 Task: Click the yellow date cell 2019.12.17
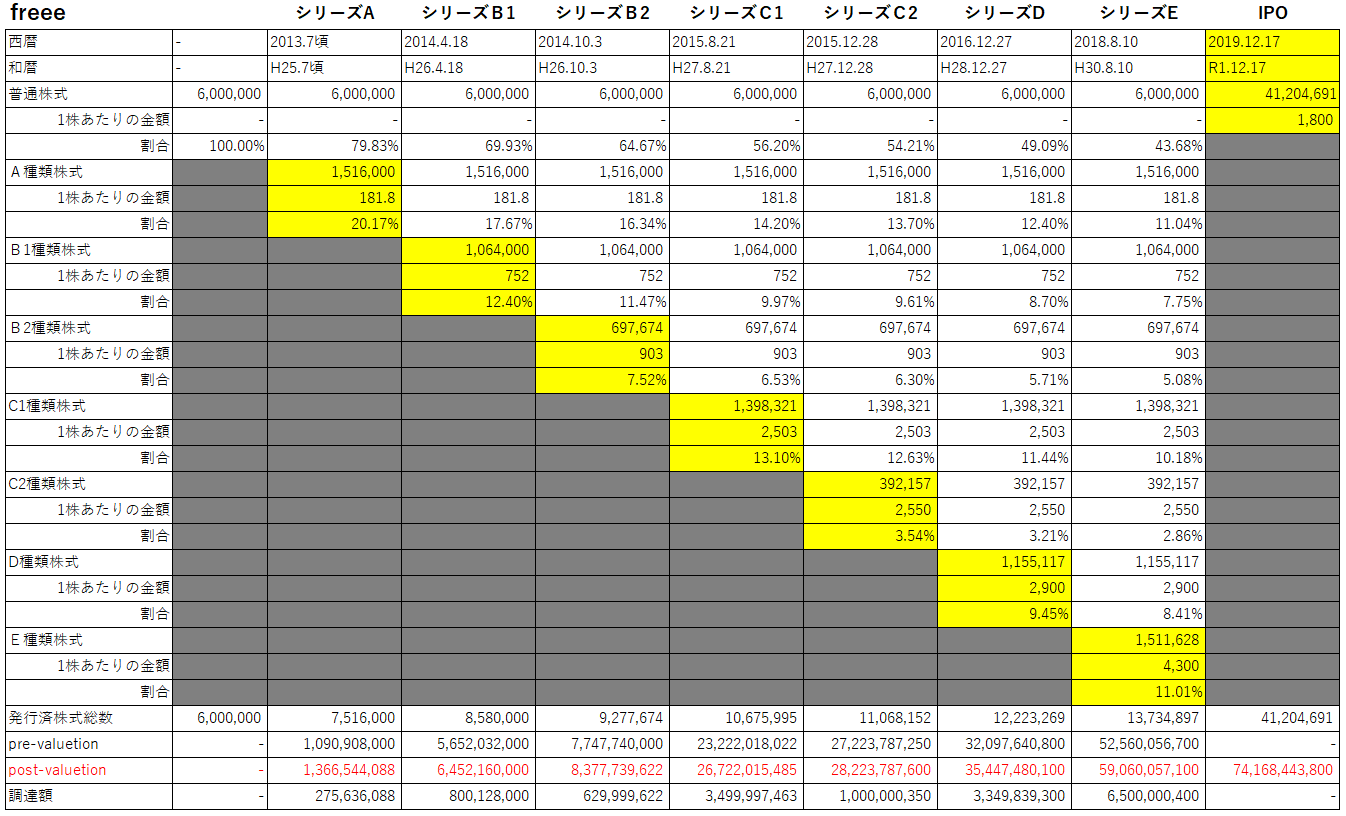[1272, 43]
